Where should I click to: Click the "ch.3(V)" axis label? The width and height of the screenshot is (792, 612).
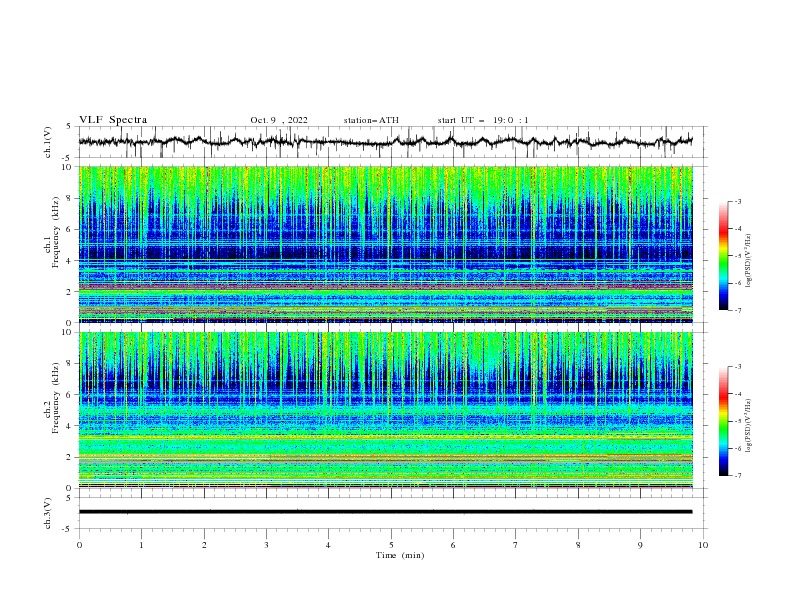pos(48,513)
